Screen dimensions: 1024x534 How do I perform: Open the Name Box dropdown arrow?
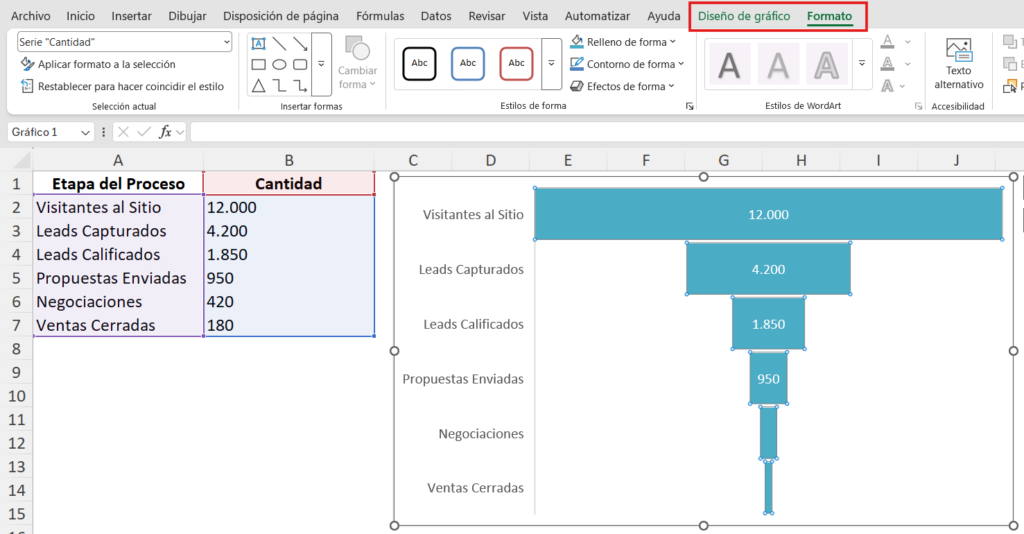point(85,133)
